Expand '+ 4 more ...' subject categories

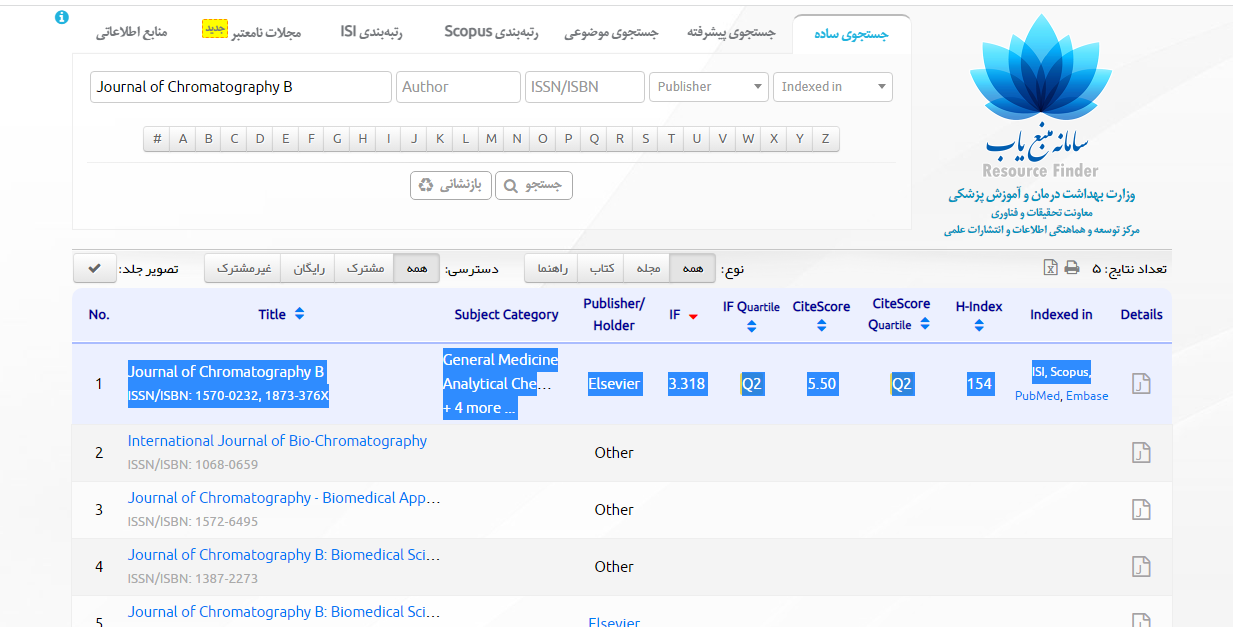pyautogui.click(x=480, y=408)
